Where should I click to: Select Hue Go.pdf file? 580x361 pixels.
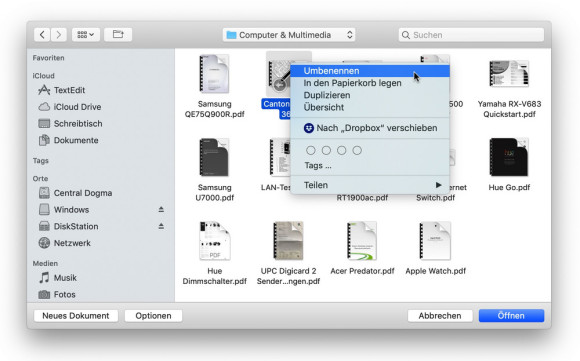pos(509,165)
